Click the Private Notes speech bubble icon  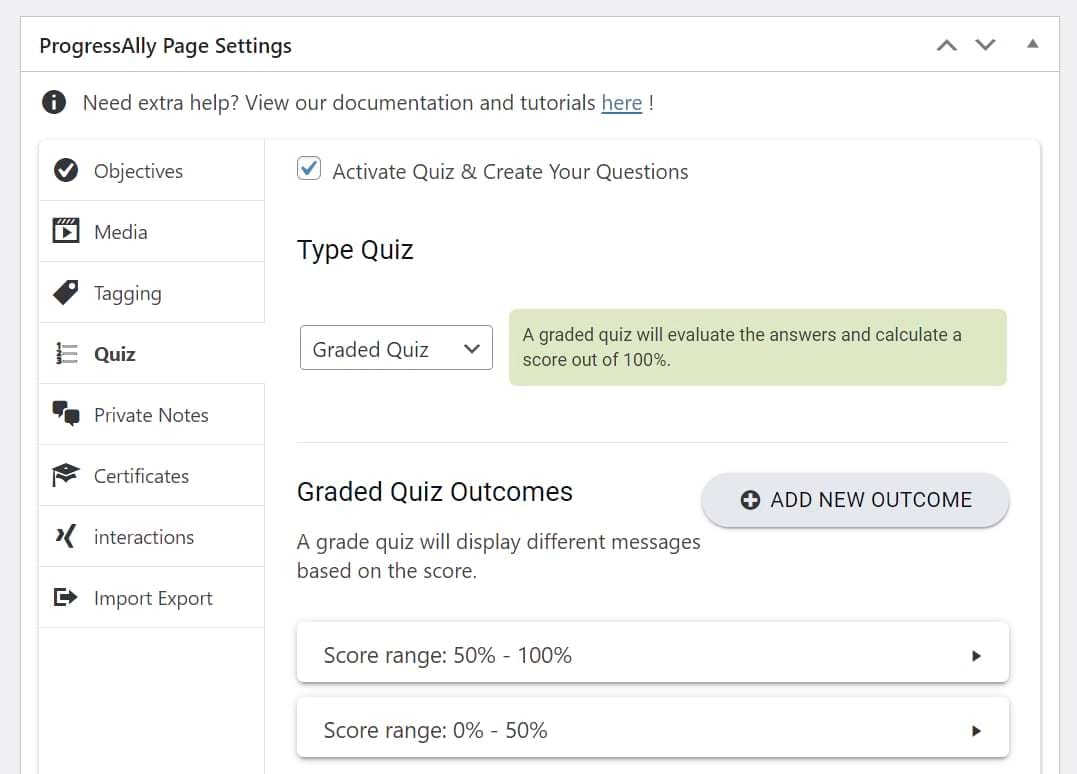(x=66, y=414)
